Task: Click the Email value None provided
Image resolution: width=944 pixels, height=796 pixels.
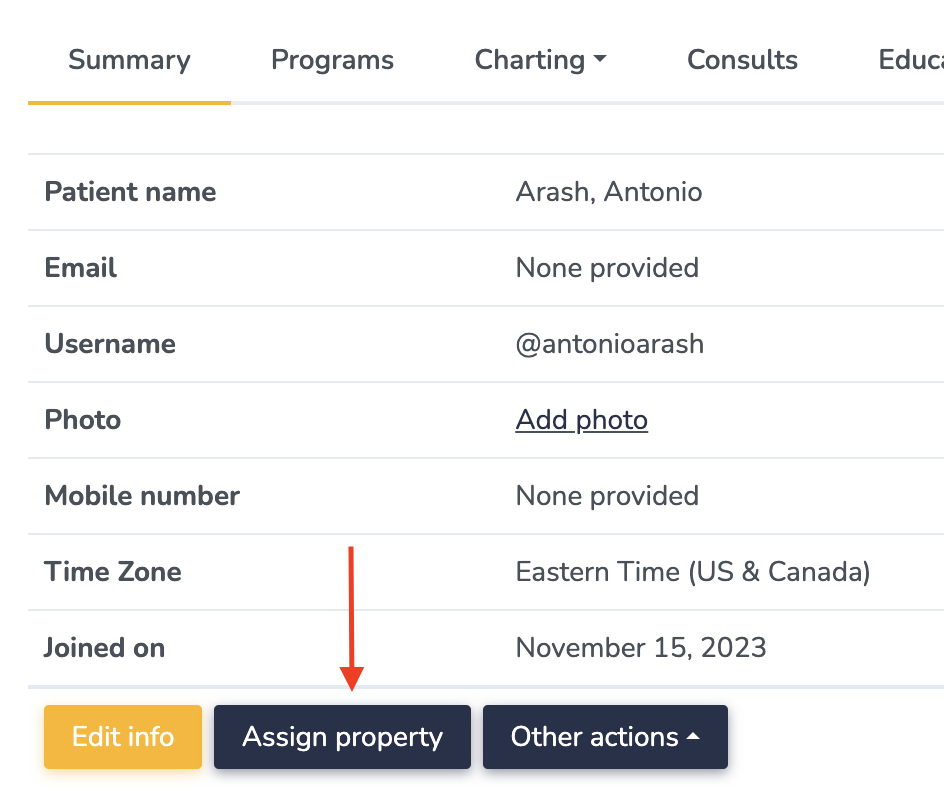Action: coord(606,268)
